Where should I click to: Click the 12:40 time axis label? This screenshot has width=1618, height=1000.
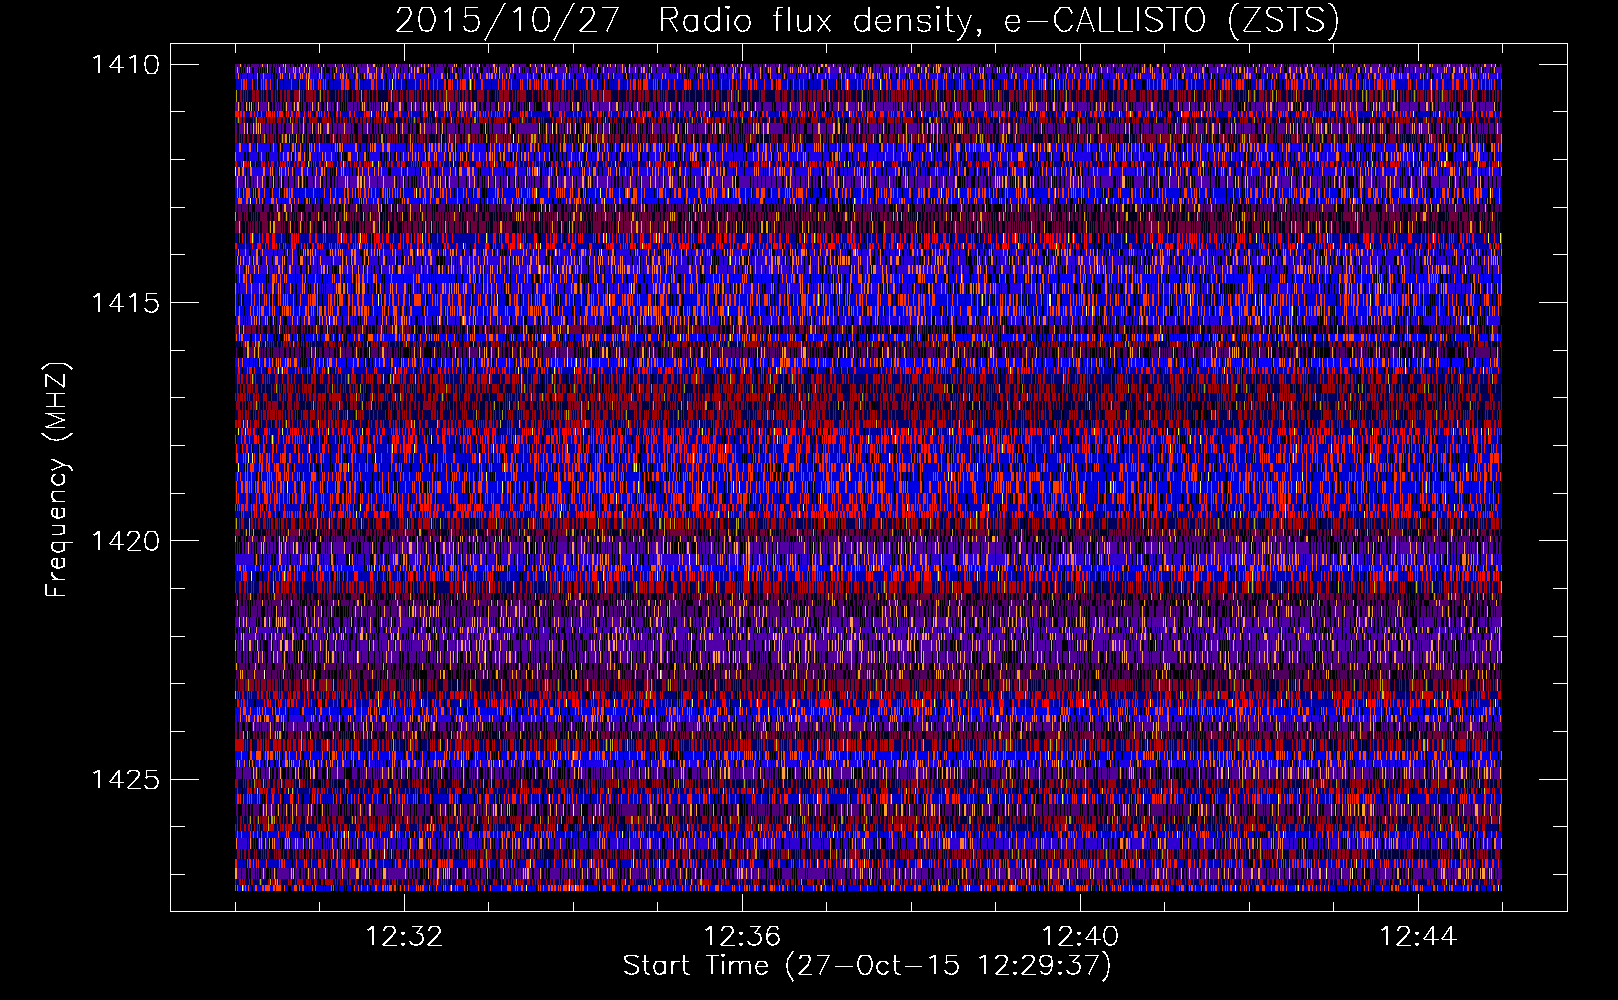(1080, 937)
